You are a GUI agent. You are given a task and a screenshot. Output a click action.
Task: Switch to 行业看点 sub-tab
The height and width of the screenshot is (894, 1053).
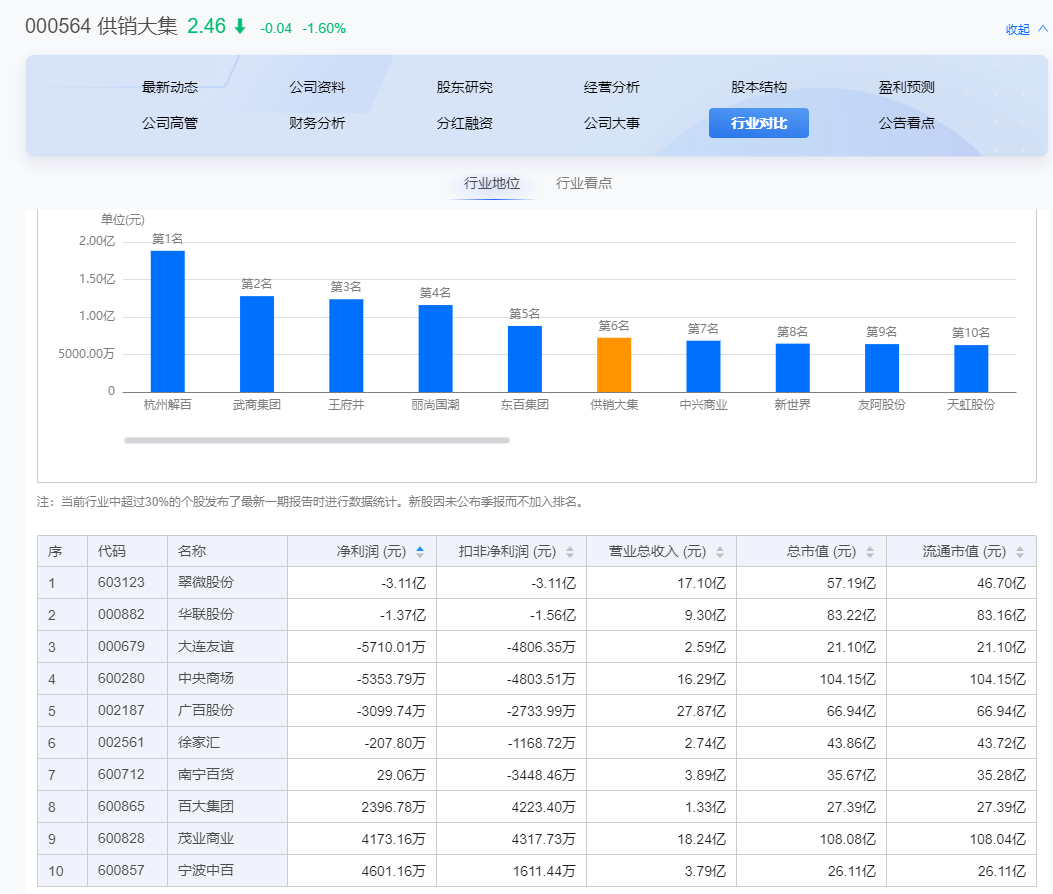point(584,183)
